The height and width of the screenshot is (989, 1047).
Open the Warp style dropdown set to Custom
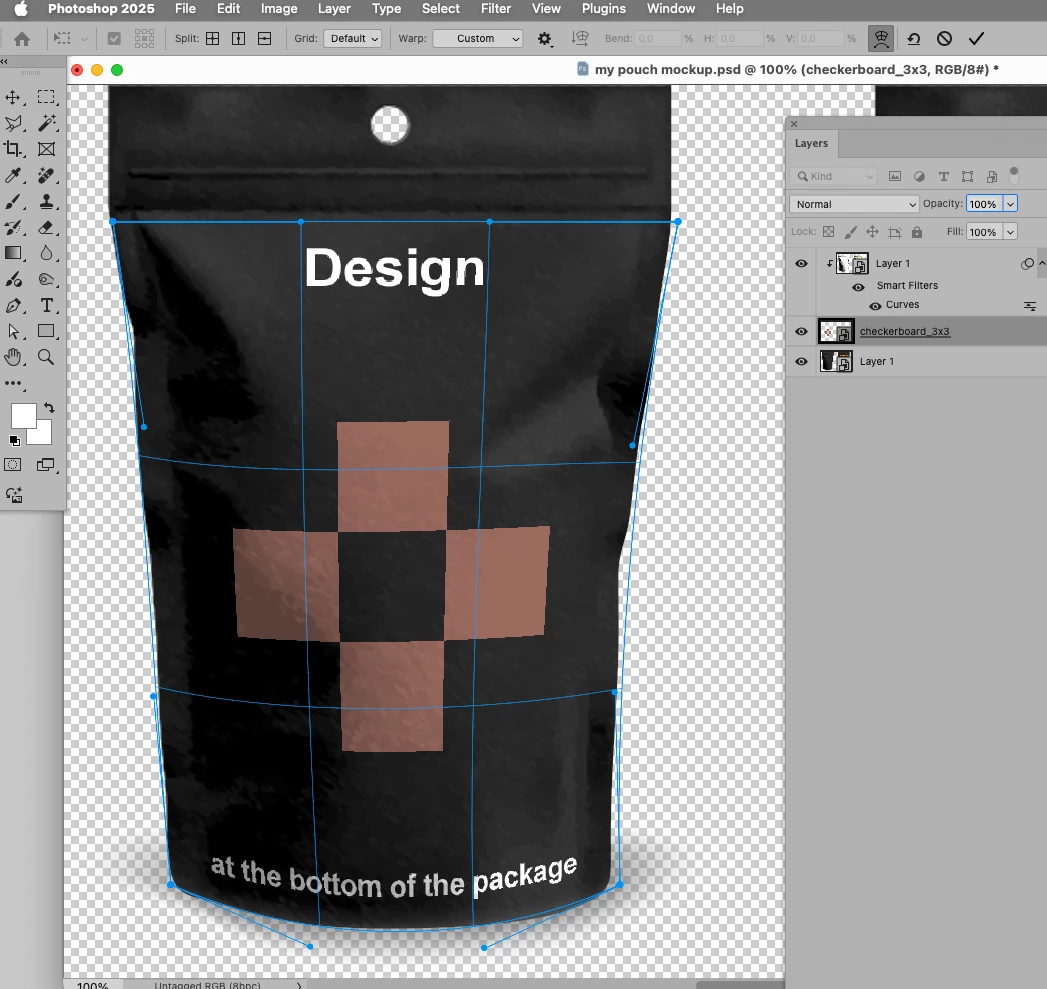[477, 39]
